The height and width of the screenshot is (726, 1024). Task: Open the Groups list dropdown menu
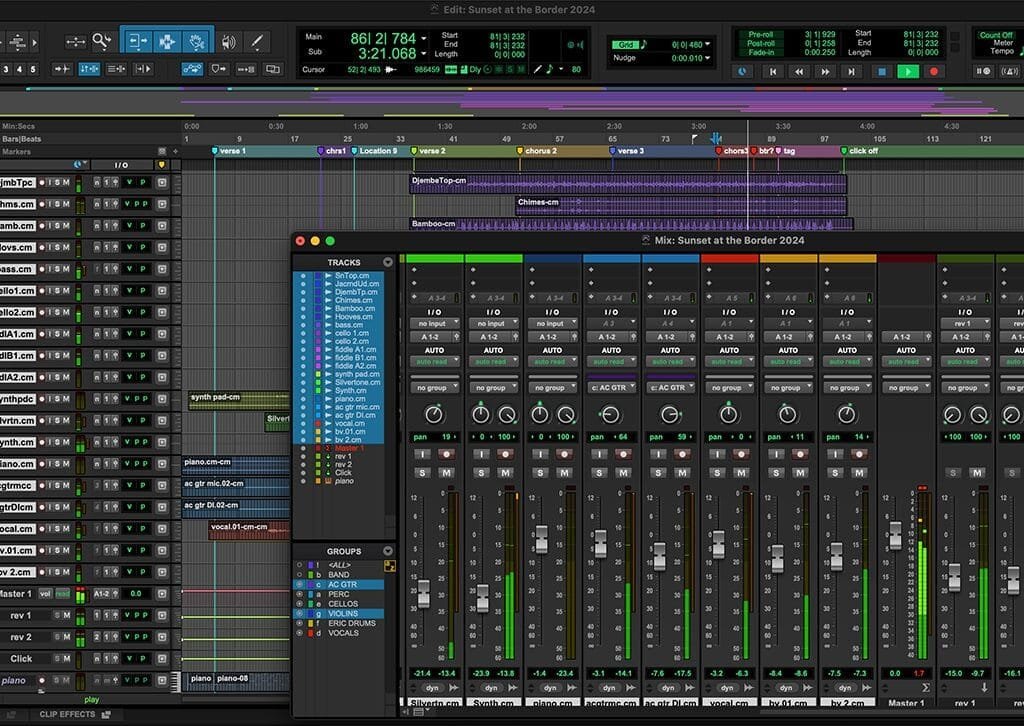coord(388,551)
